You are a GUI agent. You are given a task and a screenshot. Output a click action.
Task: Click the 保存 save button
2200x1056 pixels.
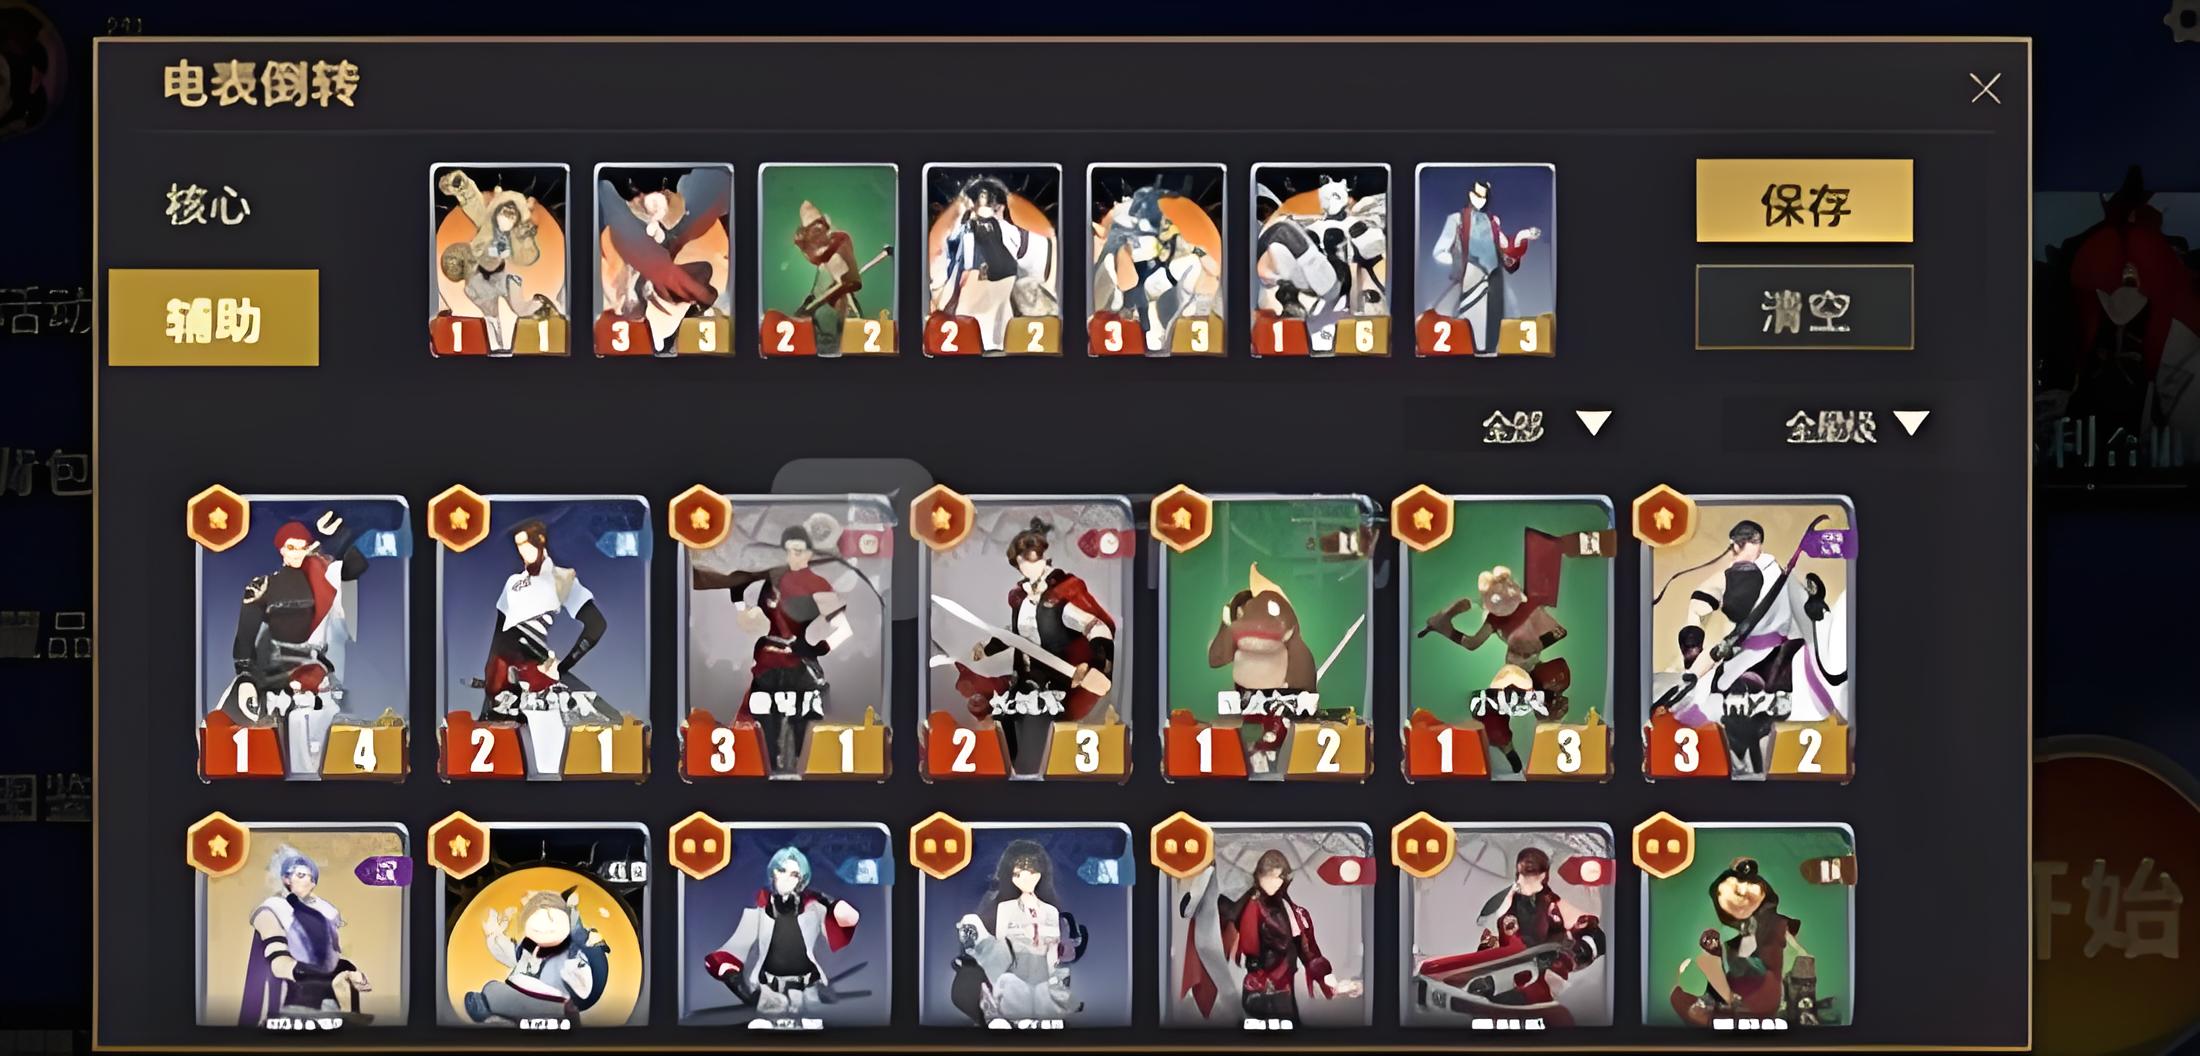[x=1804, y=201]
